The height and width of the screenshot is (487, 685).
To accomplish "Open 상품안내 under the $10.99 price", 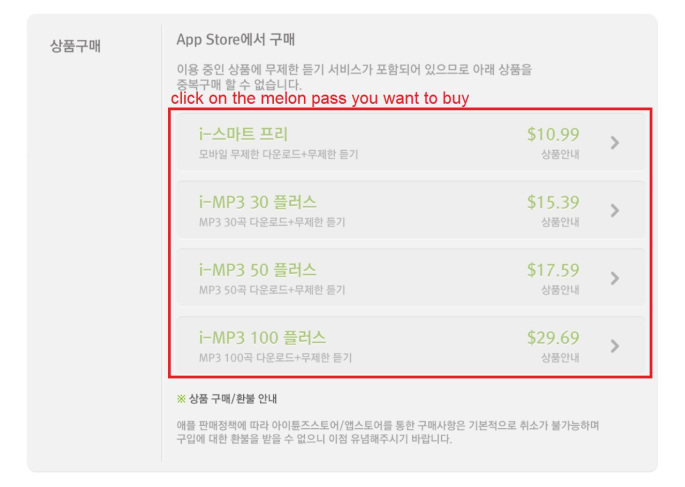I will 560,154.
